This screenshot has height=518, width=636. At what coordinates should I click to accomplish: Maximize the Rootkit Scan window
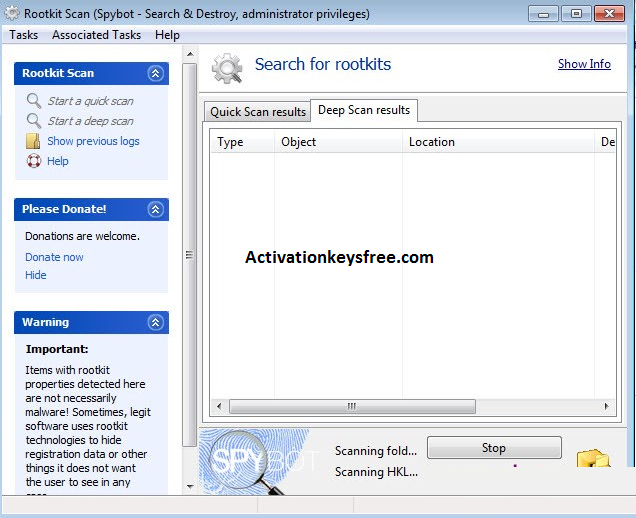tap(576, 14)
